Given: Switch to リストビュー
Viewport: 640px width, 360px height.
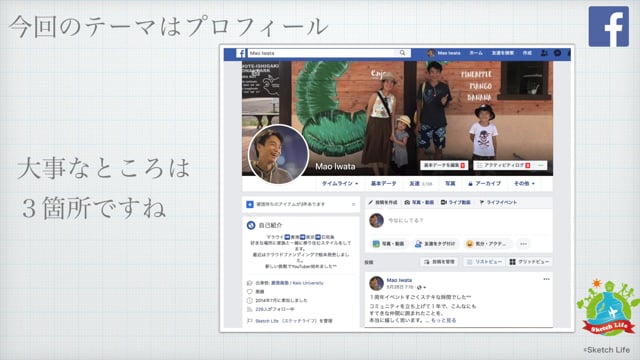Looking at the screenshot, I should pos(484,262).
